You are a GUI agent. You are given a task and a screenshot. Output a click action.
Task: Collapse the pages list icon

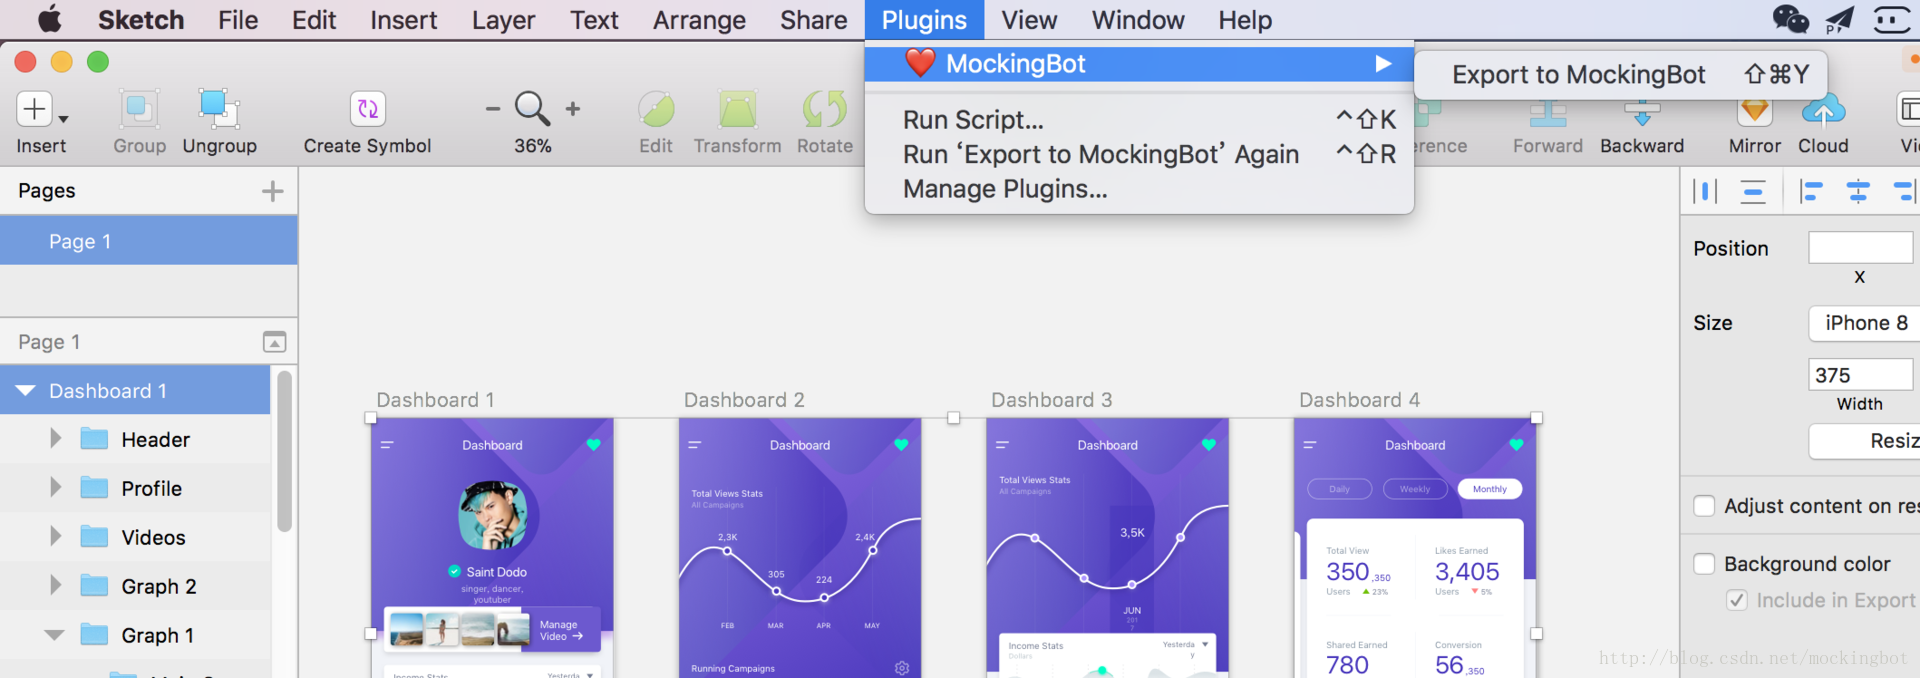274,342
